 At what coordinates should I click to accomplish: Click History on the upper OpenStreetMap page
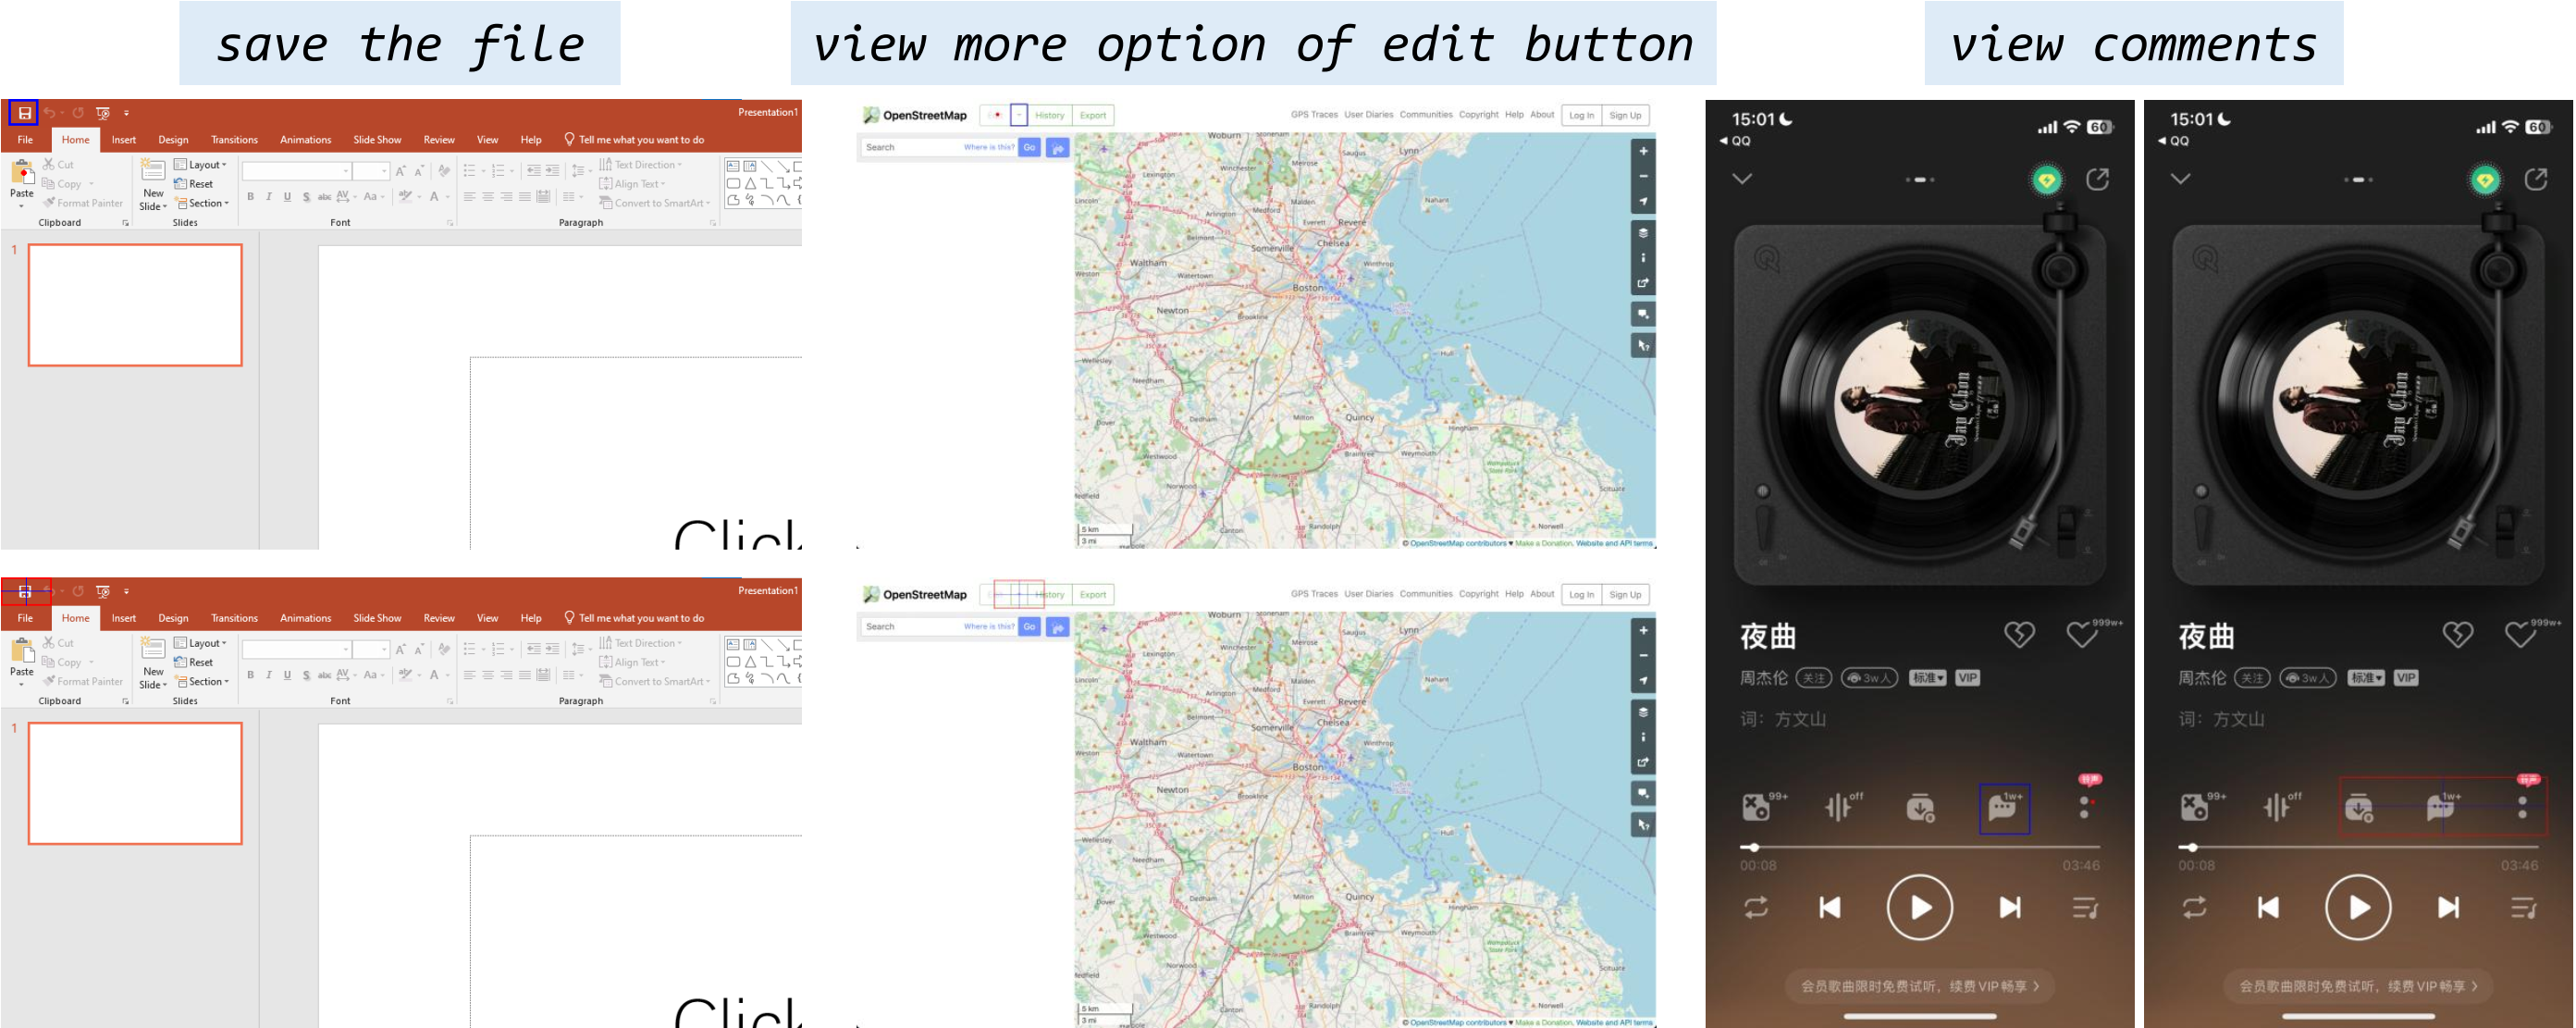point(1049,115)
